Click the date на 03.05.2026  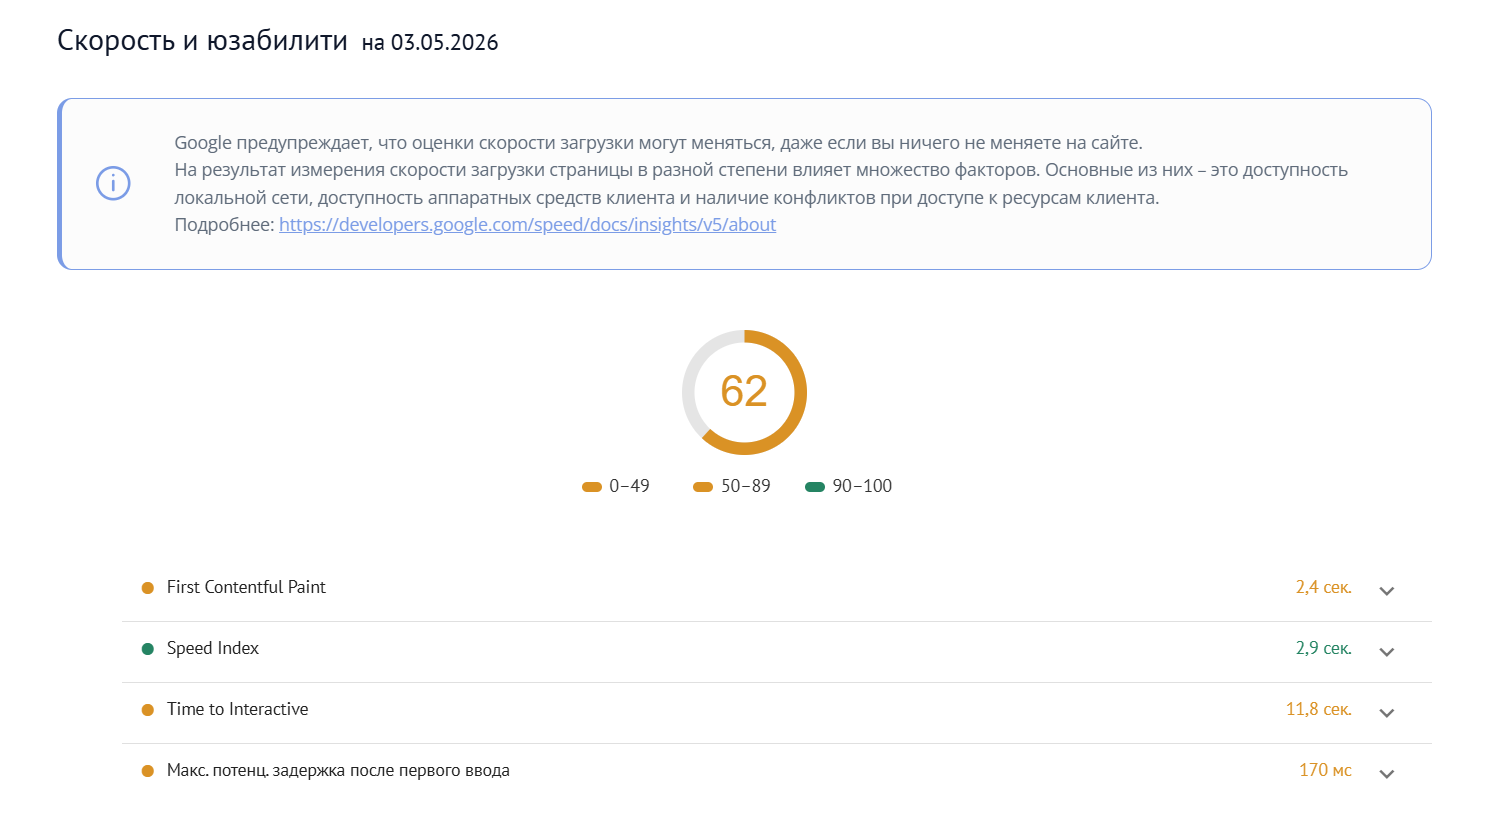click(430, 43)
